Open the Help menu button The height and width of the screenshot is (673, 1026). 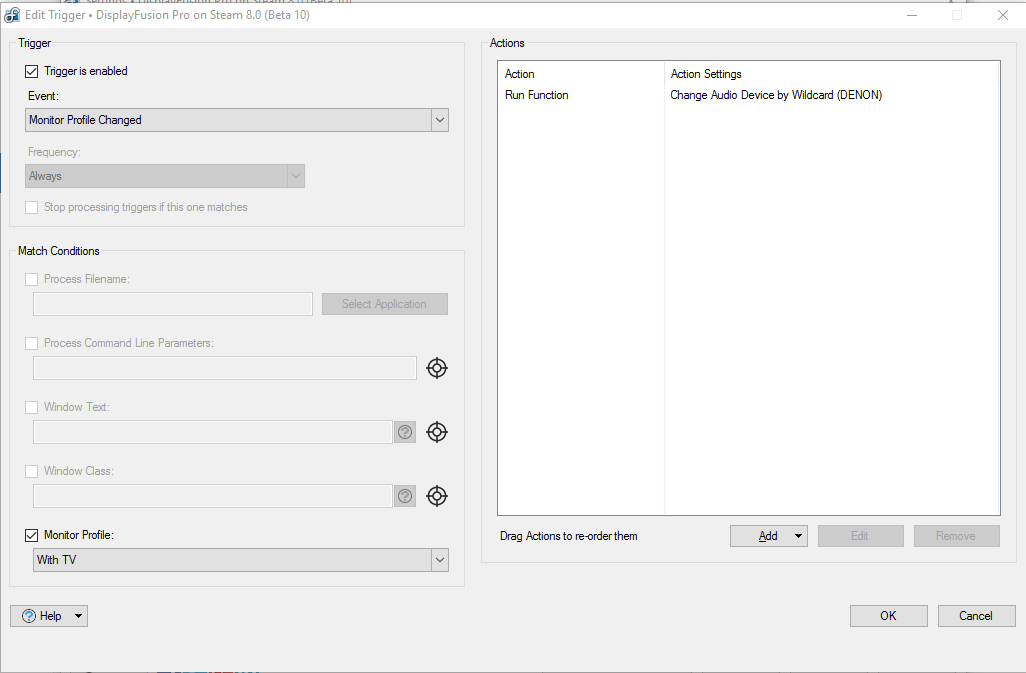point(49,616)
